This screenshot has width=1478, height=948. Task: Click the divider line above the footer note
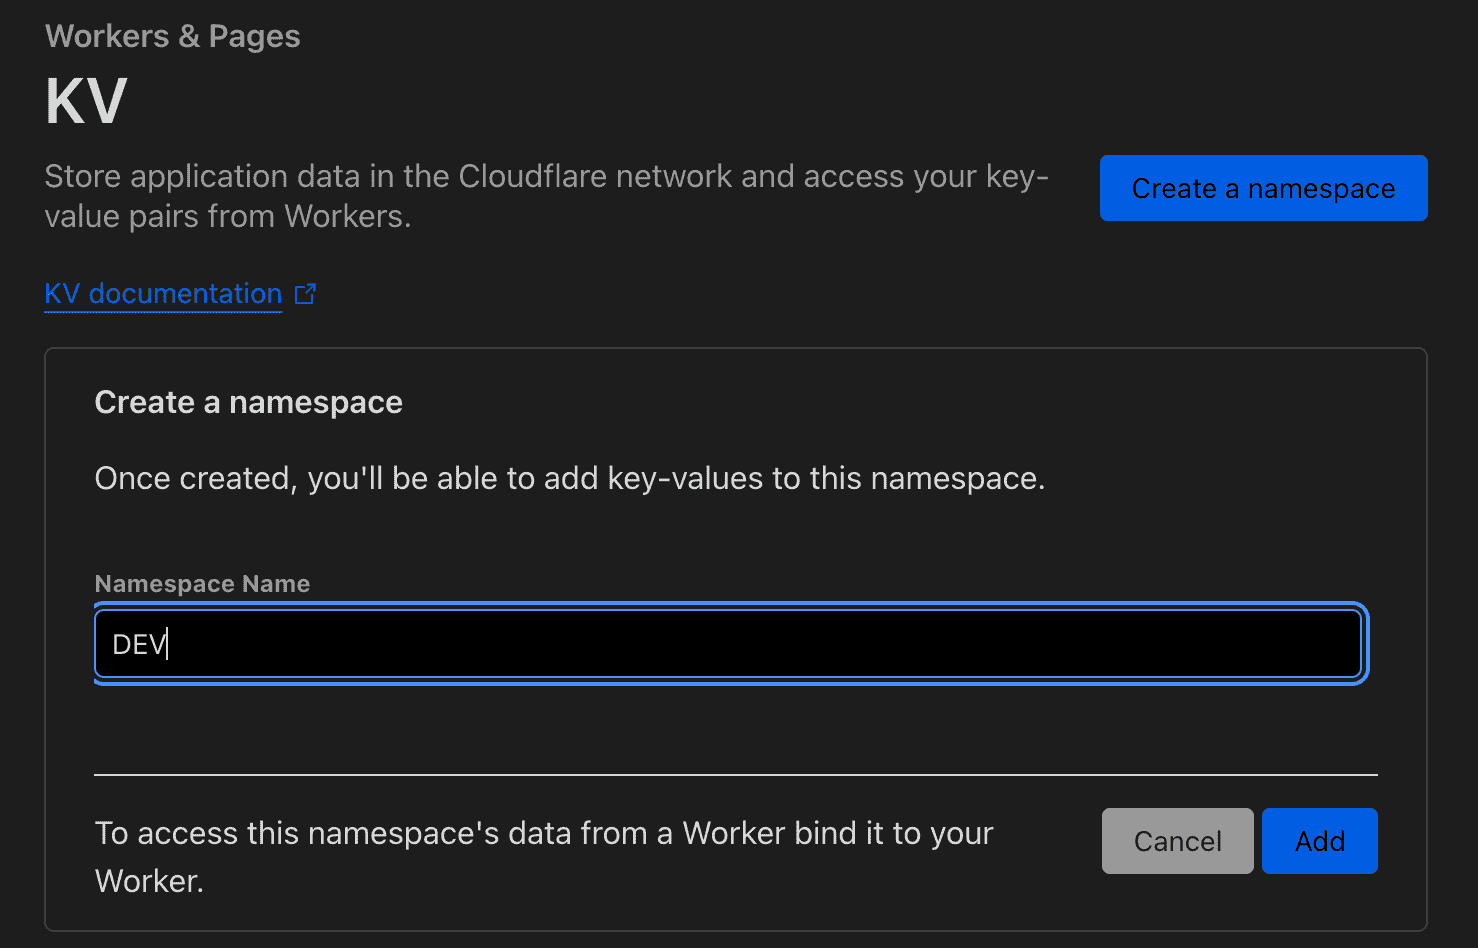tap(735, 775)
